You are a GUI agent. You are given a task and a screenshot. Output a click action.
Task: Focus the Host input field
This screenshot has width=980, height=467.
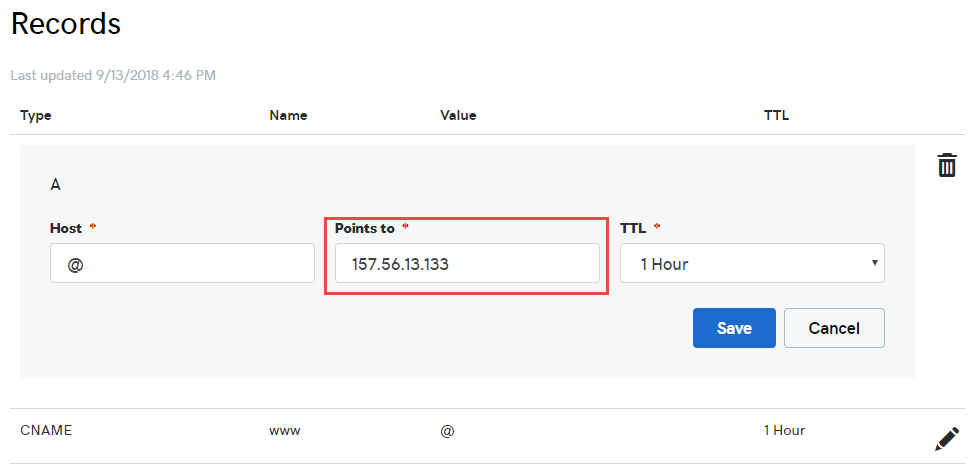182,264
